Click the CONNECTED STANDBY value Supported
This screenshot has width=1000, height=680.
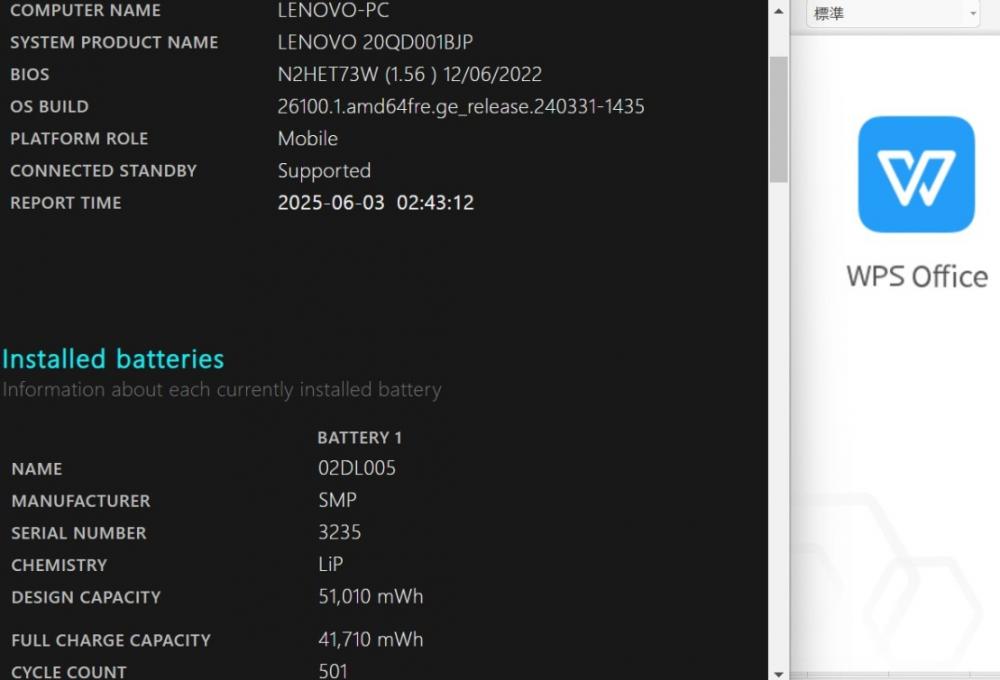click(x=324, y=171)
